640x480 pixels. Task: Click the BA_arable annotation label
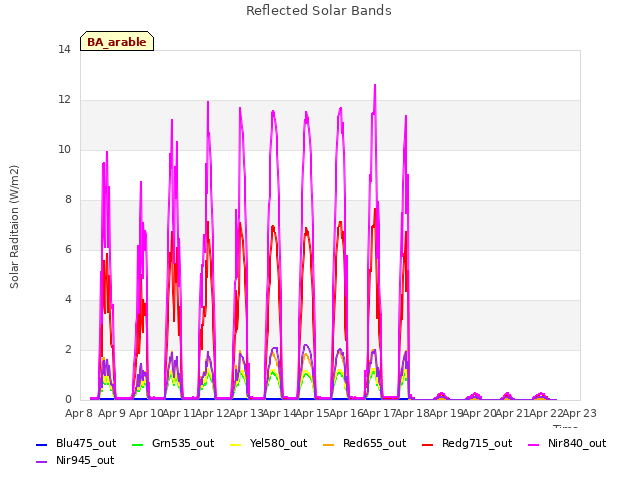(117, 42)
